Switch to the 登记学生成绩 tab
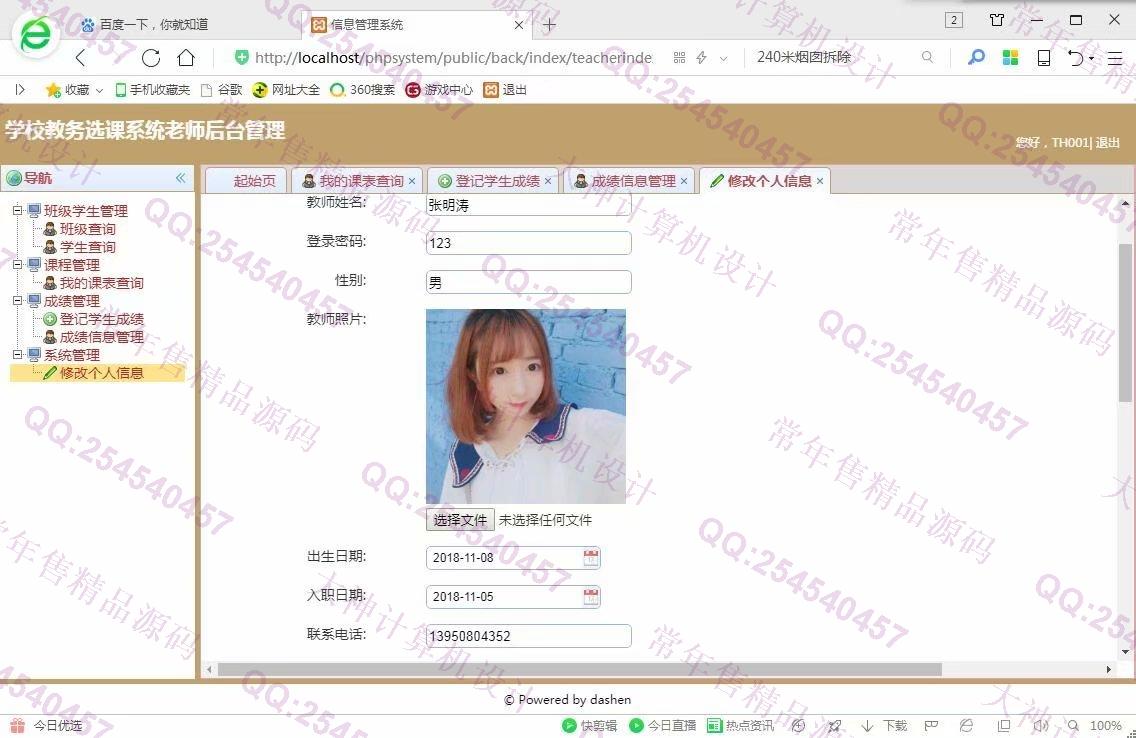 tap(491, 181)
